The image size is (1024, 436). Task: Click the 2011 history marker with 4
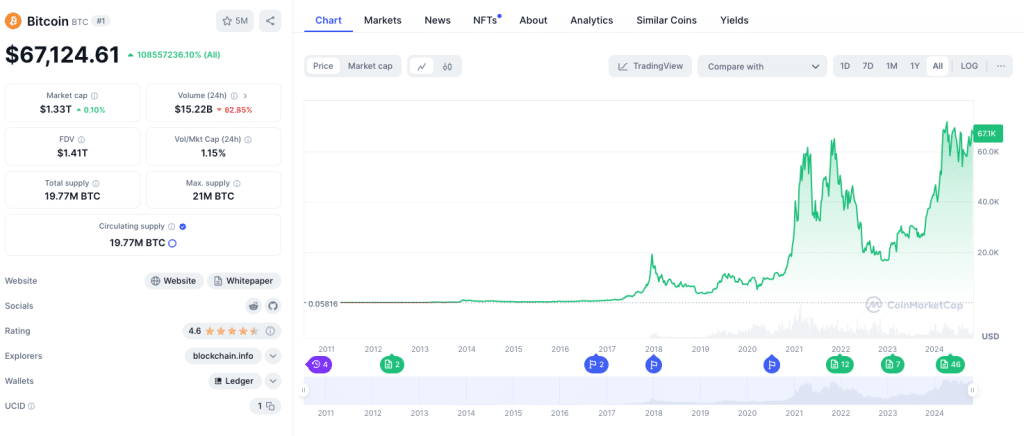pos(319,364)
